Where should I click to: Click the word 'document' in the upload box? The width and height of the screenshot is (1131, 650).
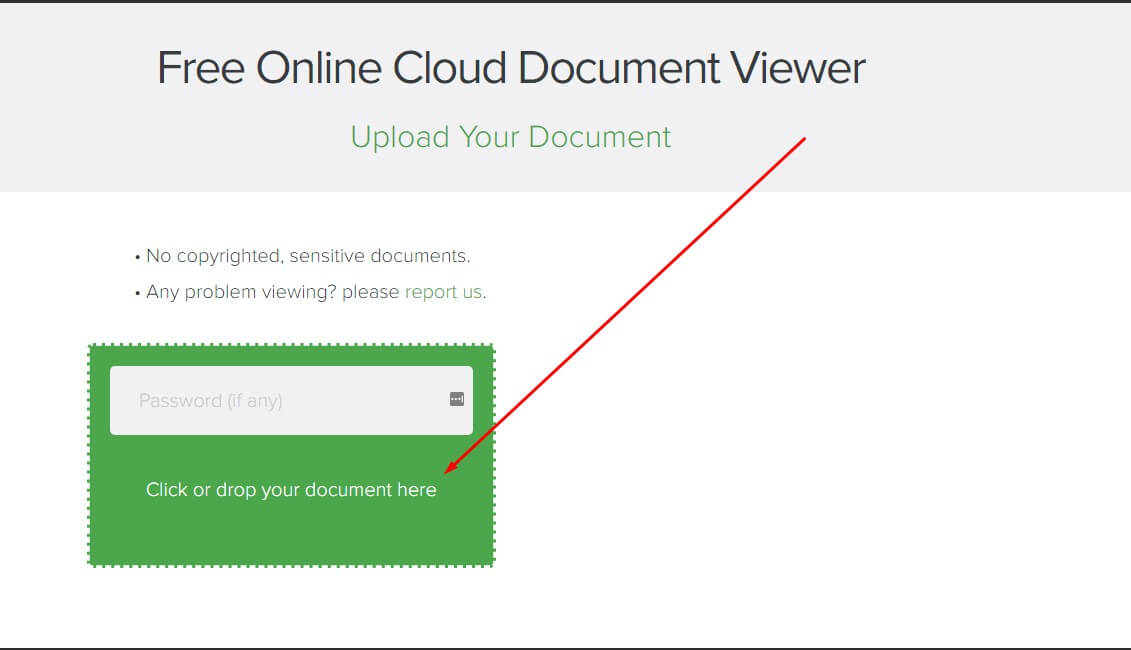(347, 490)
